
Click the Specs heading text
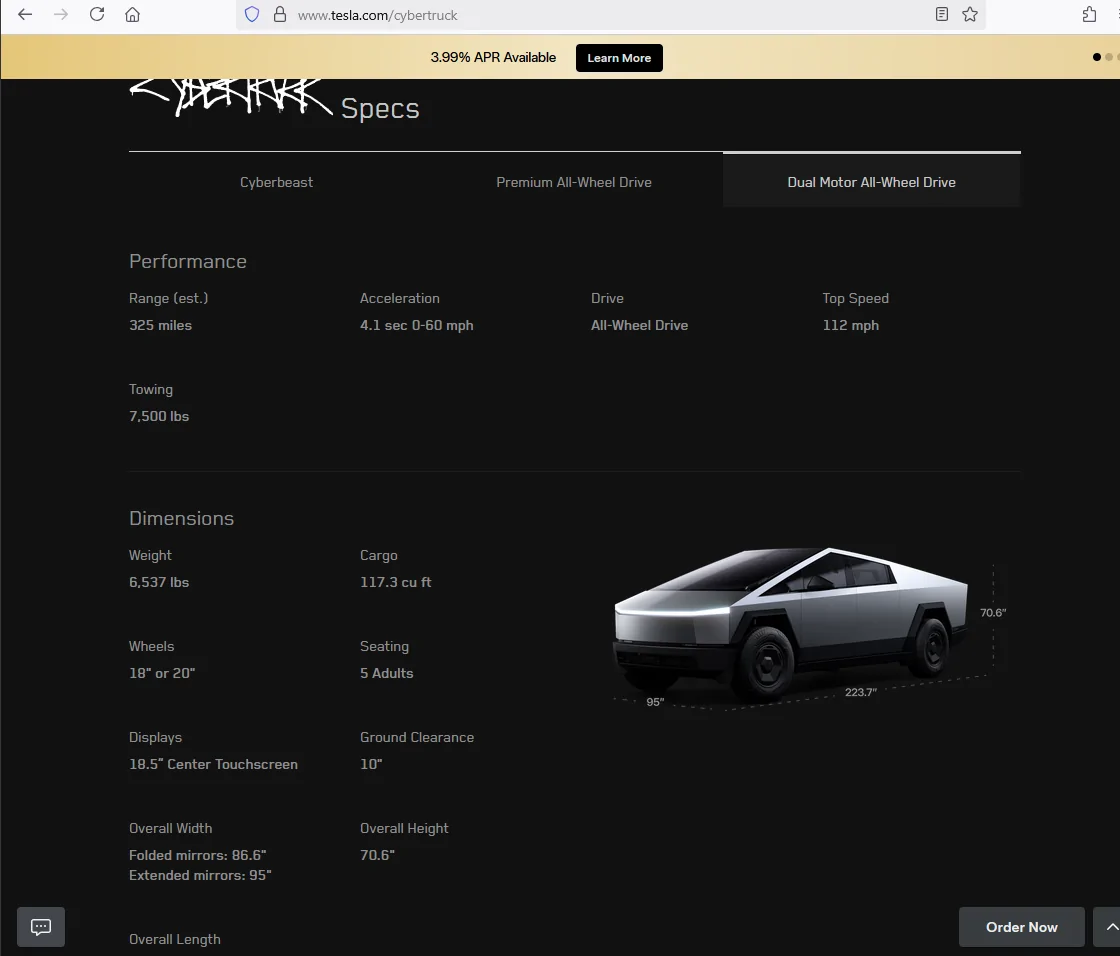(x=380, y=109)
